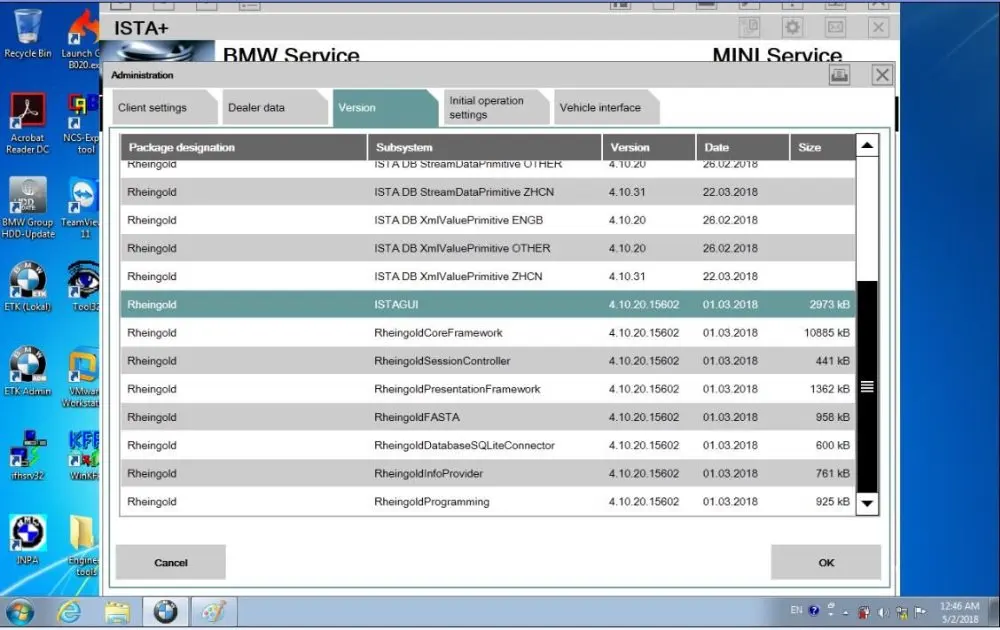
Task: Switch to Dealer data tab
Action: click(x=274, y=108)
